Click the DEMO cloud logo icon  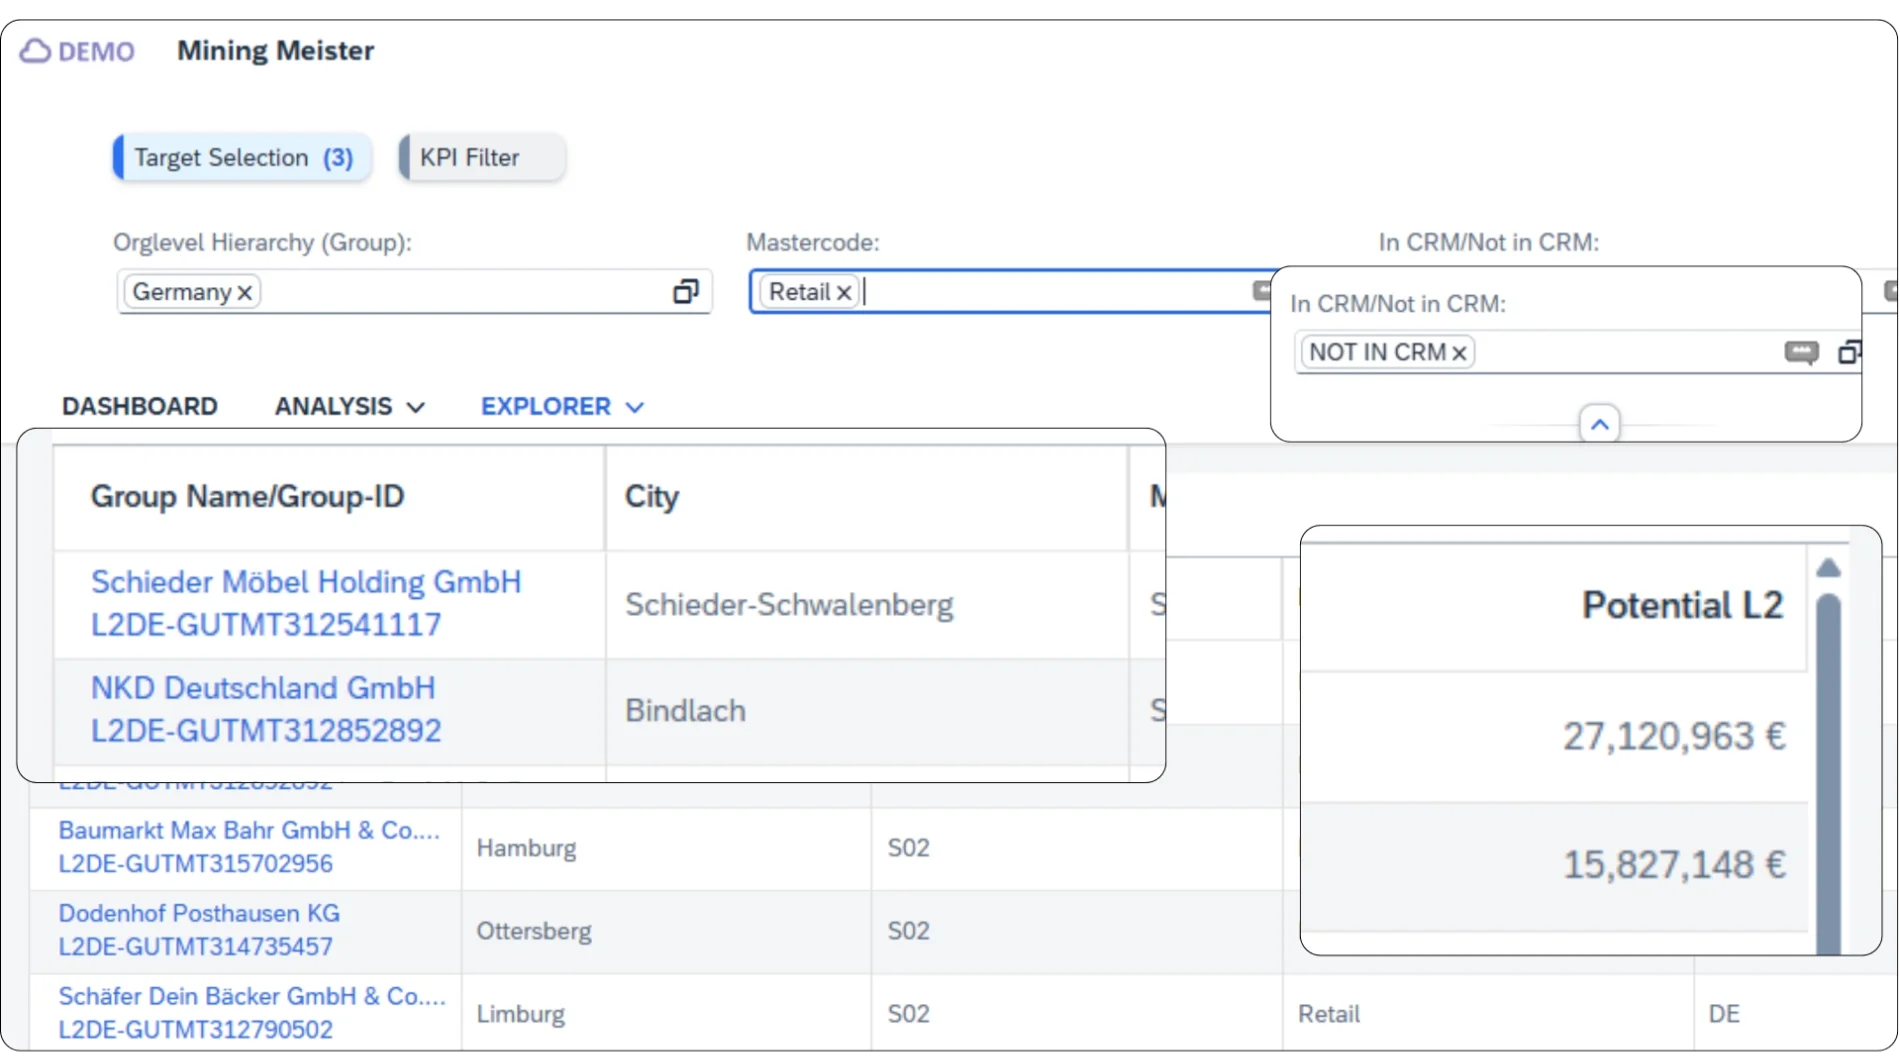tap(35, 51)
